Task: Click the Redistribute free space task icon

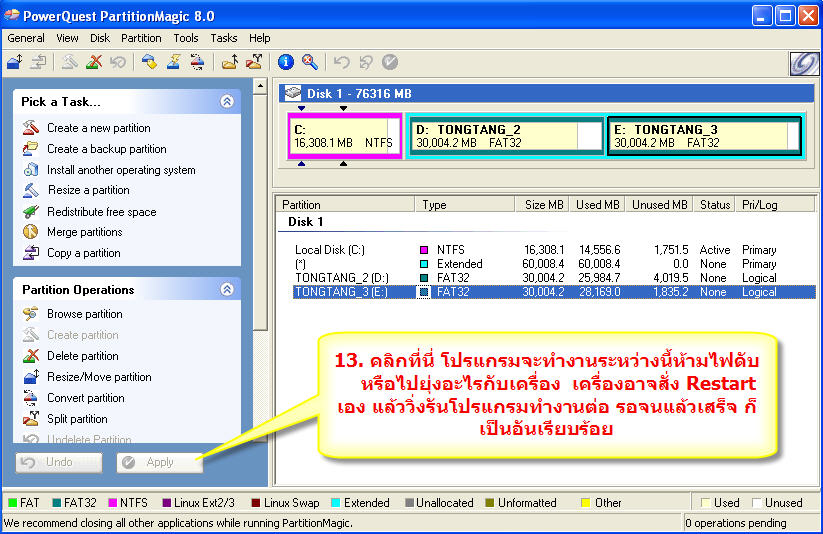Action: (x=30, y=212)
